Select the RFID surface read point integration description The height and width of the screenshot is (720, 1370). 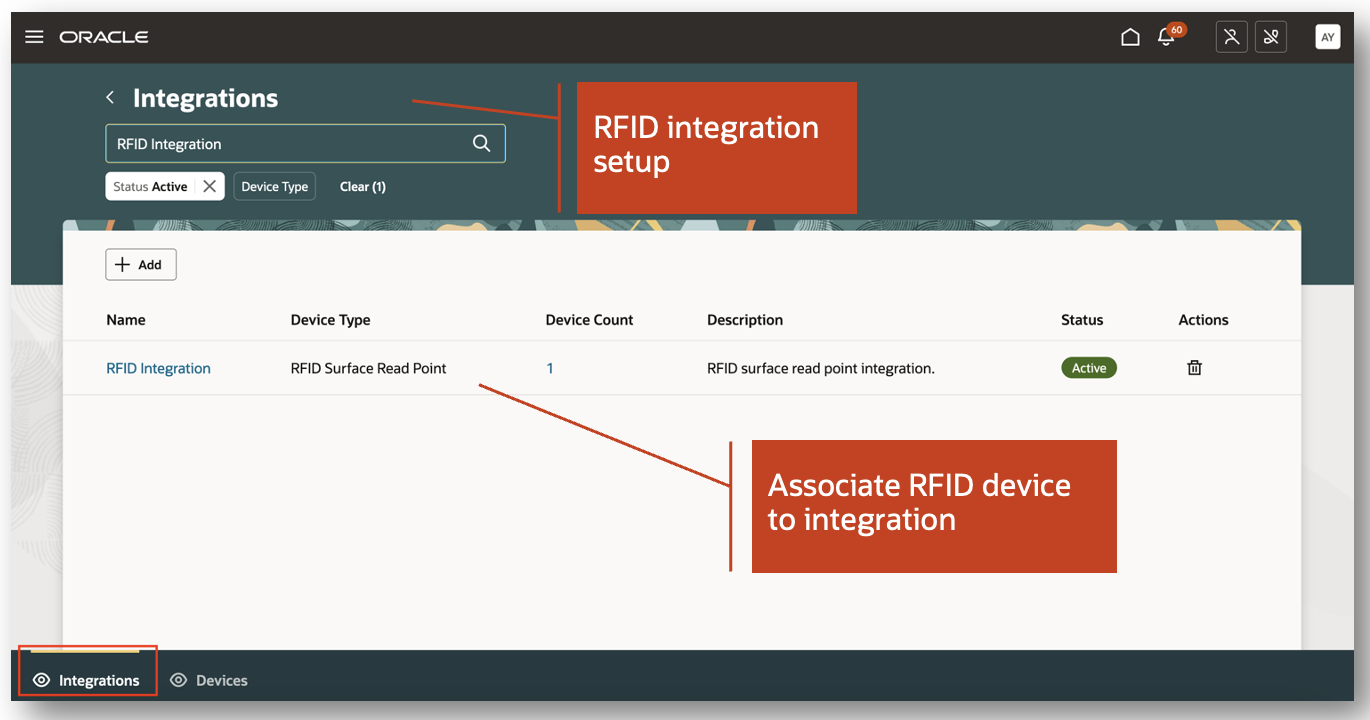820,368
